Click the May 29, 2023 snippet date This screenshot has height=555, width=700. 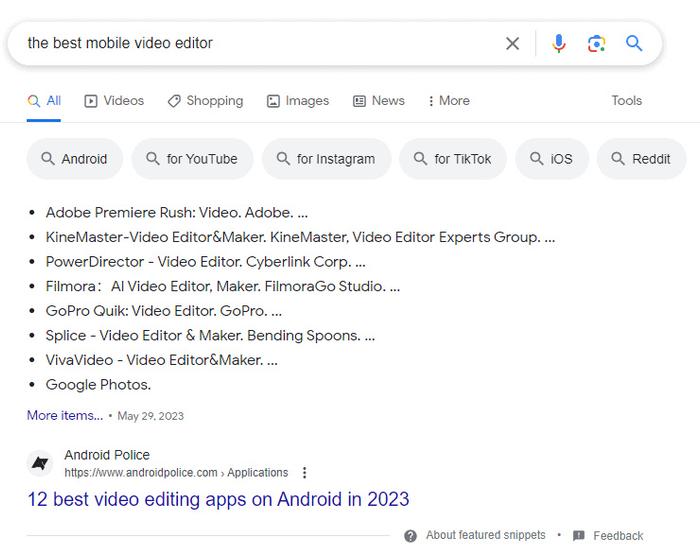(150, 416)
